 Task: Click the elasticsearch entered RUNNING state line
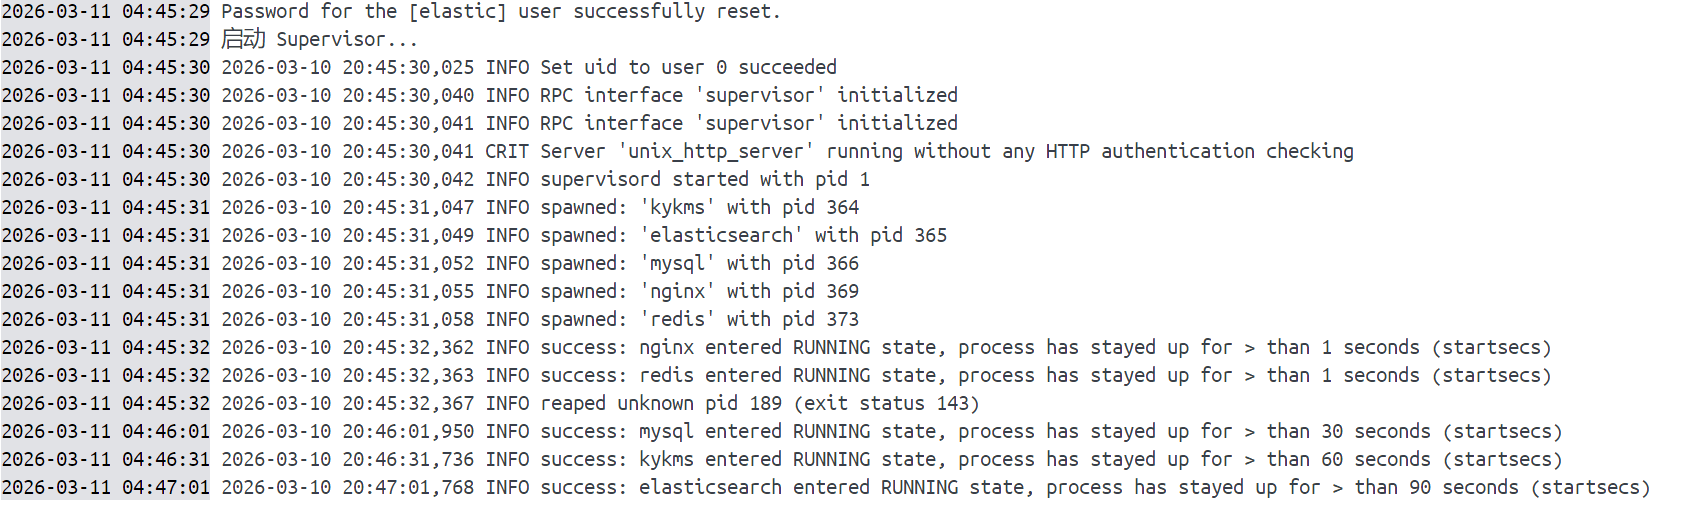click(x=1094, y=488)
